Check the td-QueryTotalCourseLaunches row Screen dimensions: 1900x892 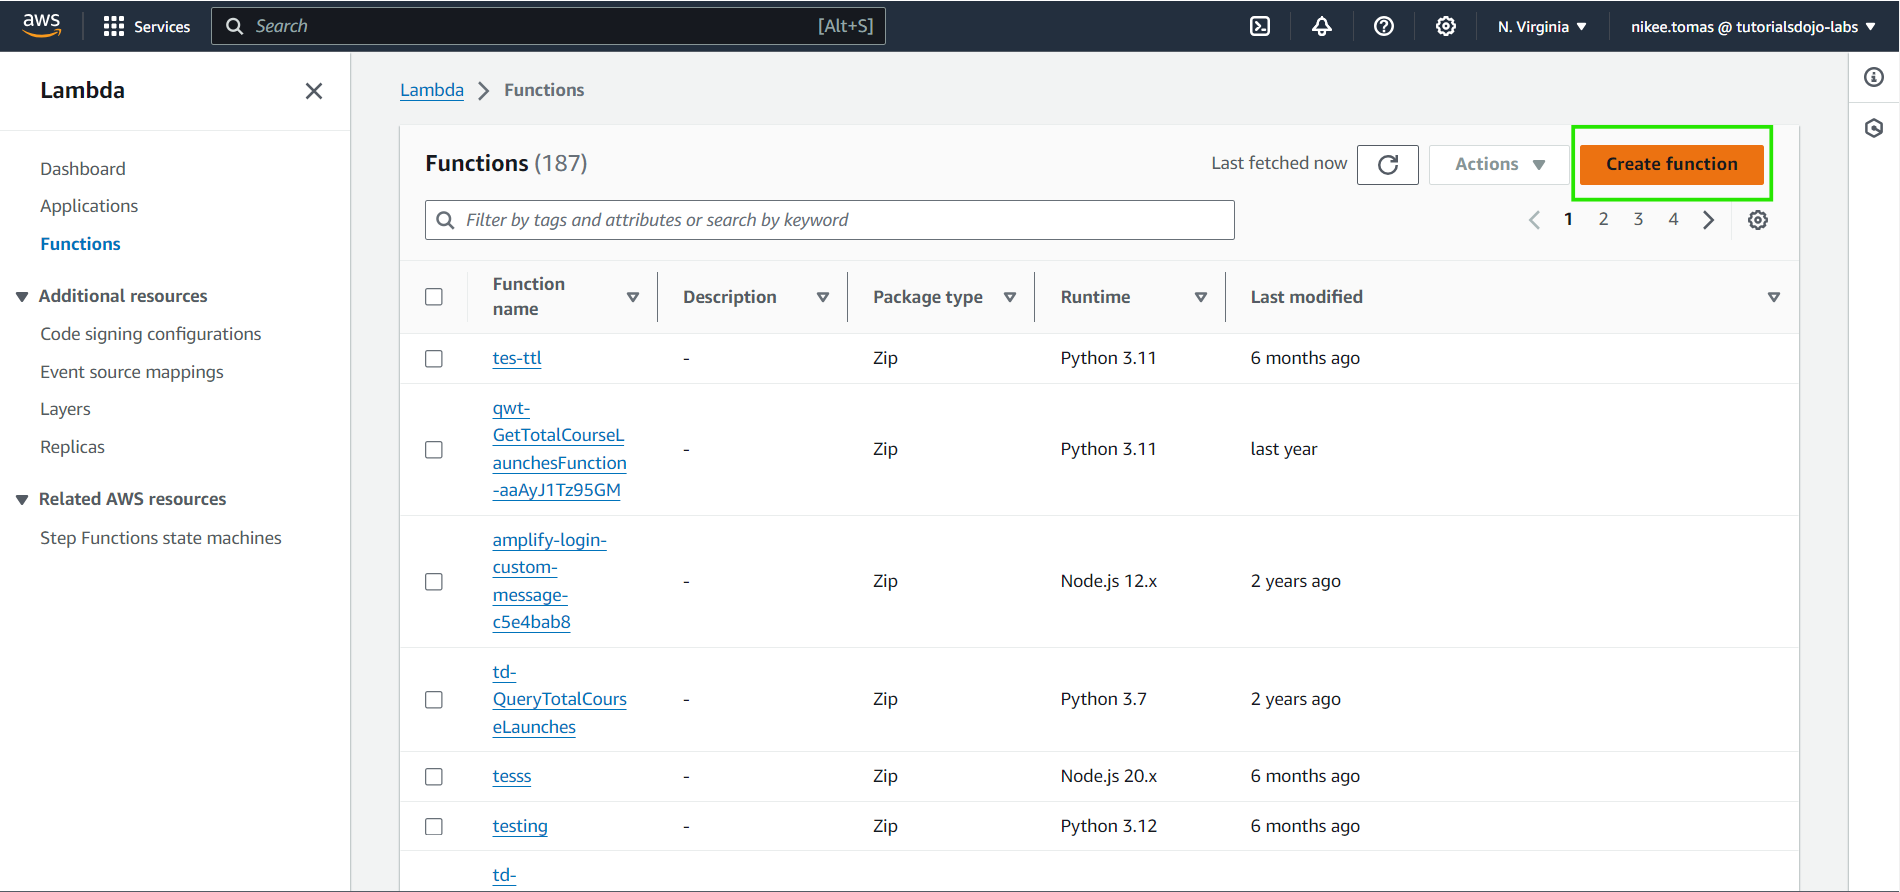(x=434, y=700)
